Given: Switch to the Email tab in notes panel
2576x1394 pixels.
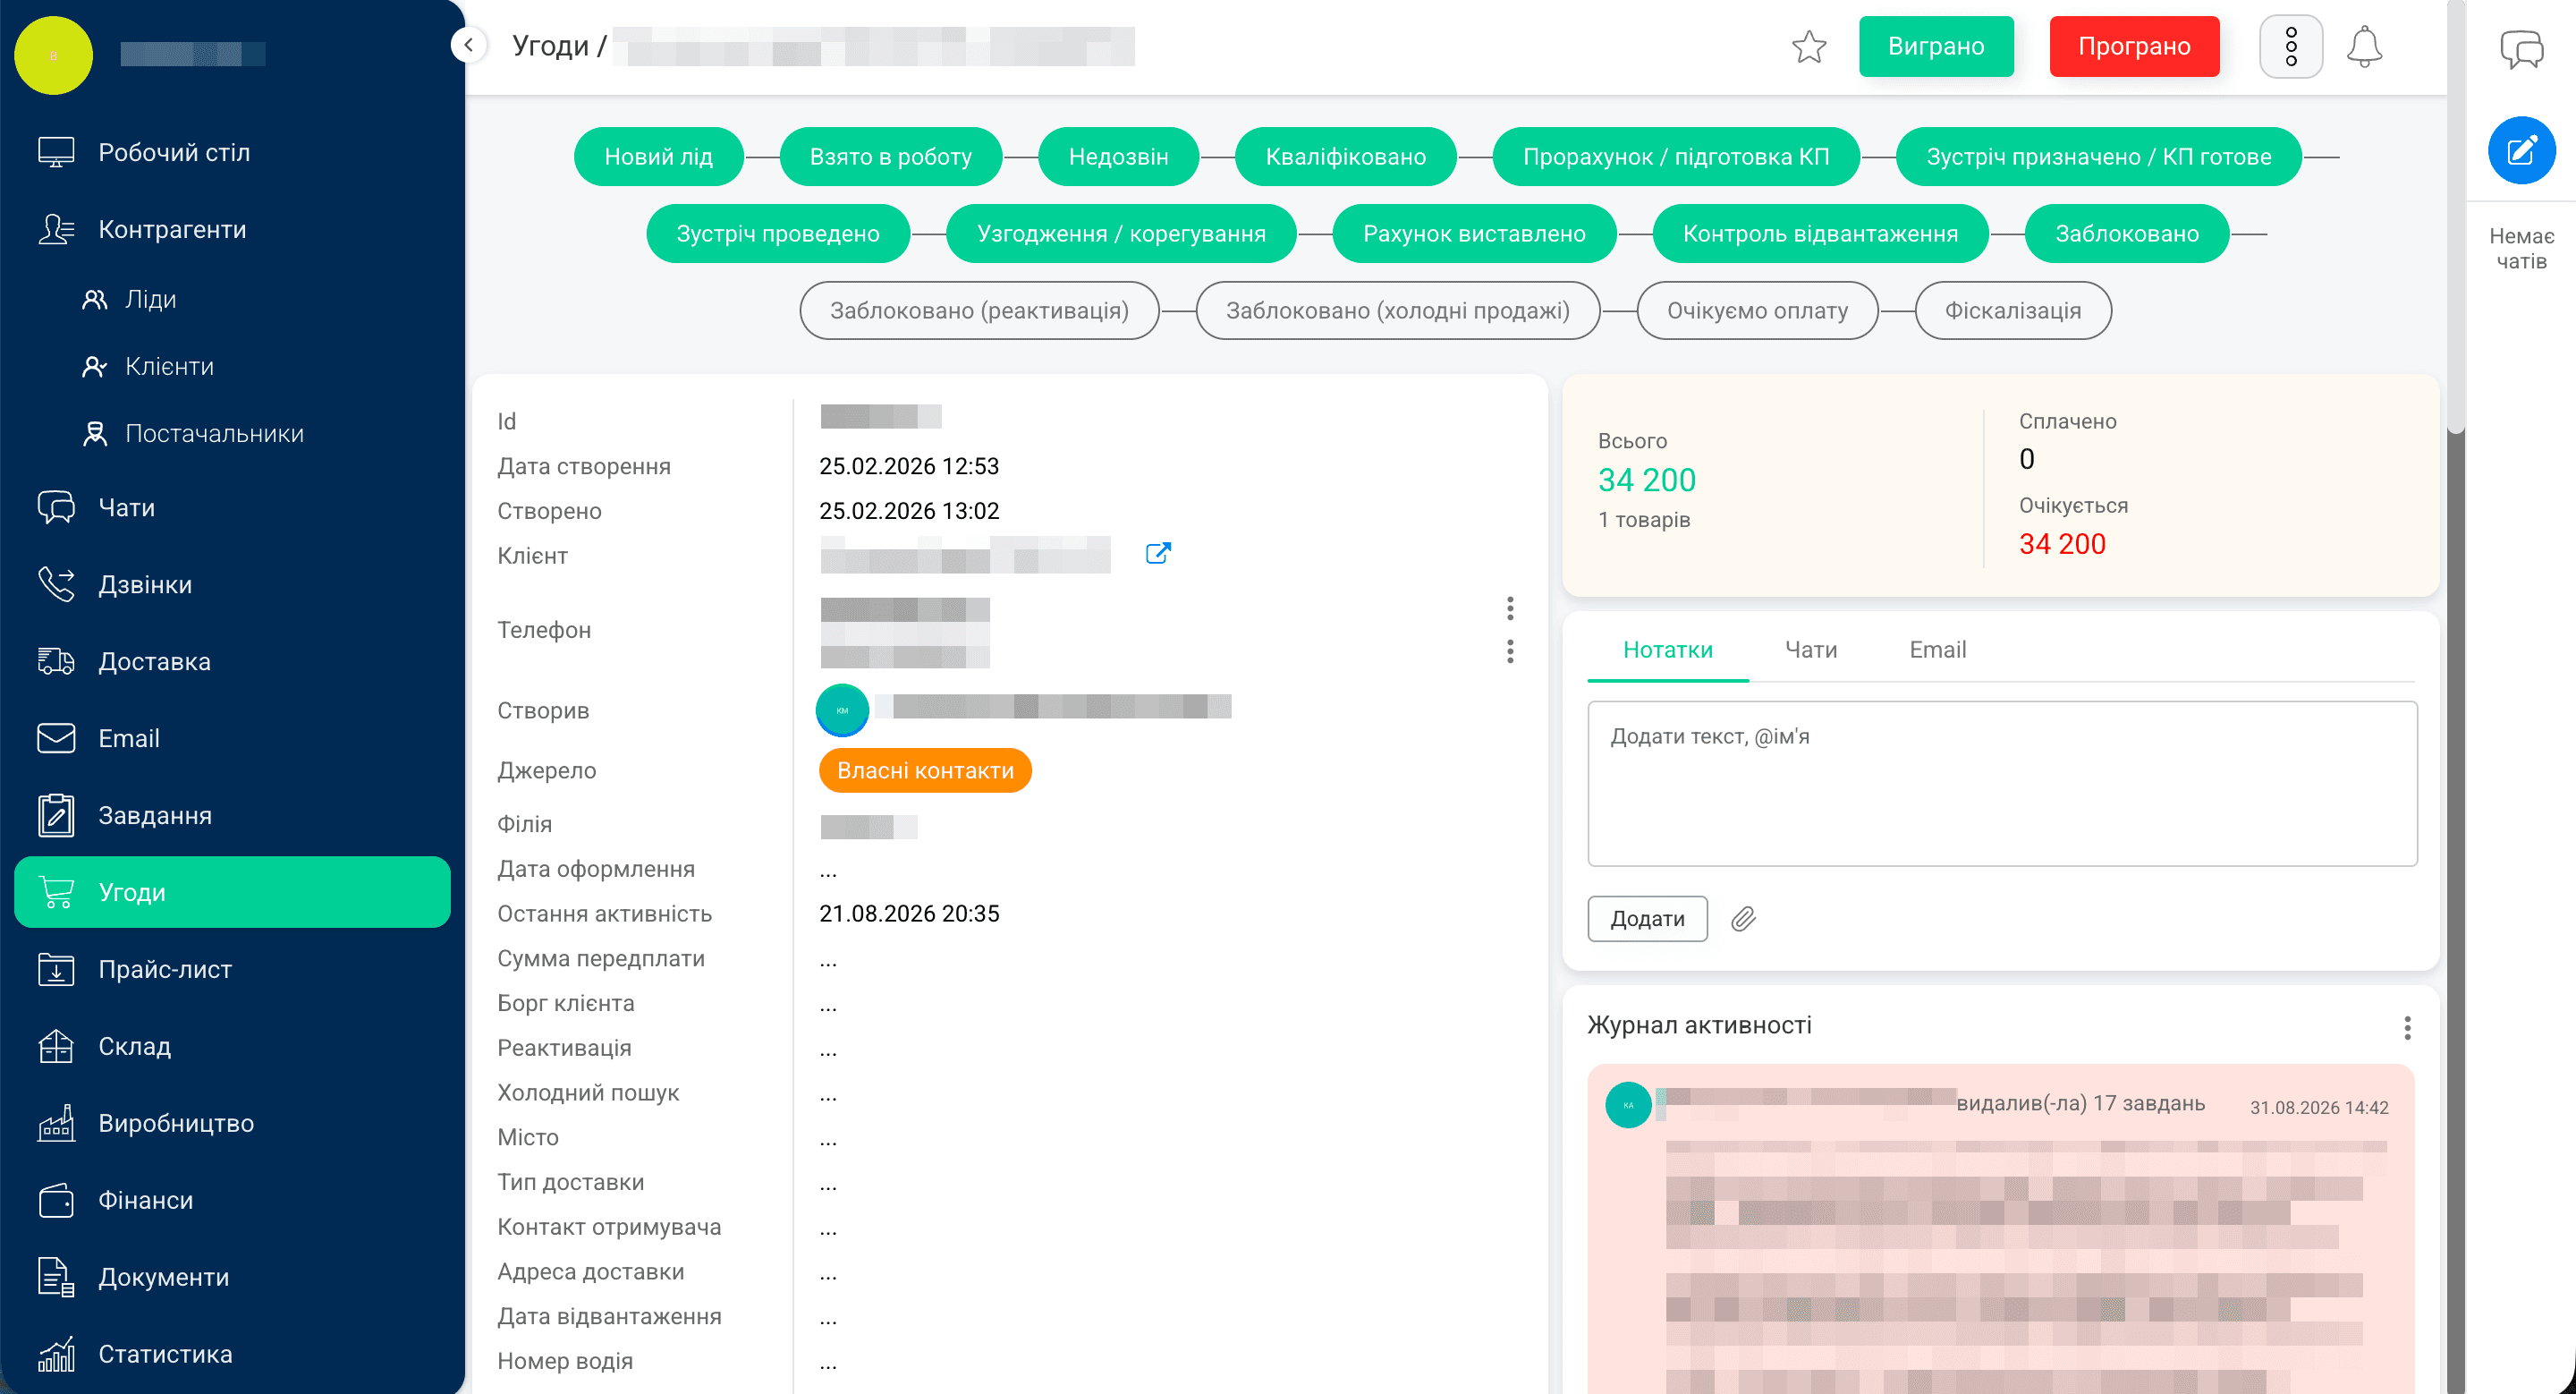Looking at the screenshot, I should (x=1937, y=650).
